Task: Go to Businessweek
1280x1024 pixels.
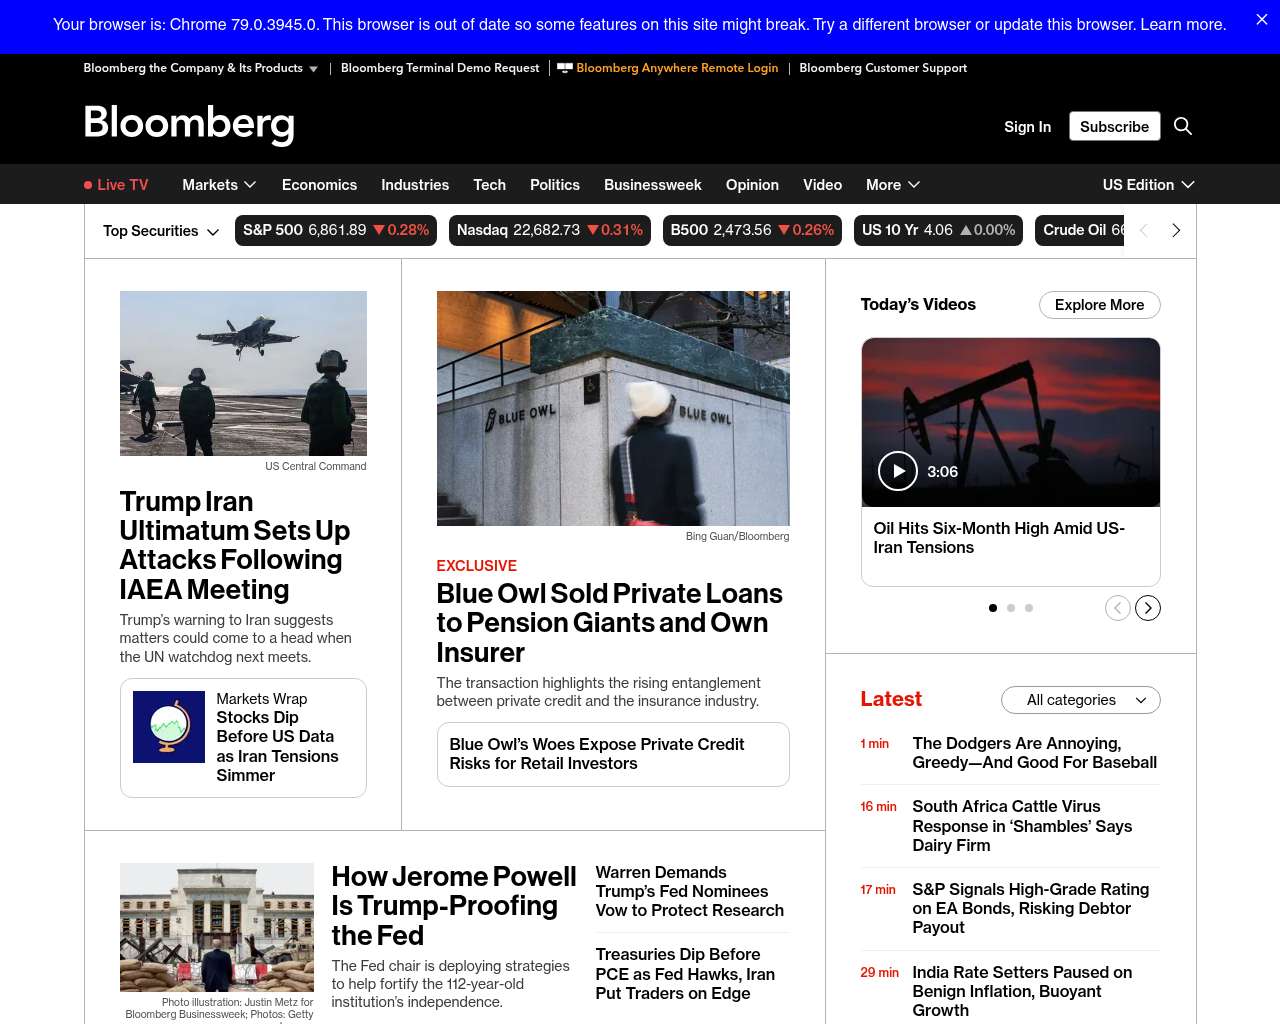Action: tap(653, 185)
